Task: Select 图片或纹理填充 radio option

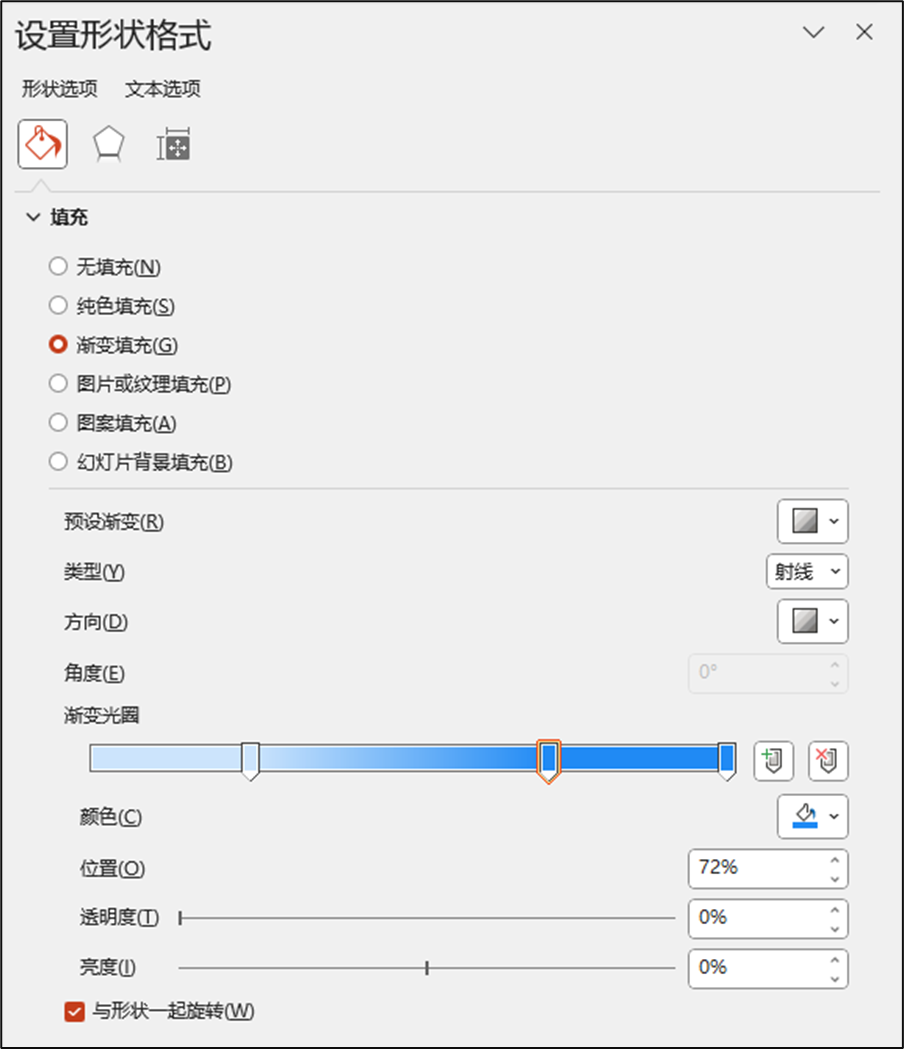Action: click(58, 383)
